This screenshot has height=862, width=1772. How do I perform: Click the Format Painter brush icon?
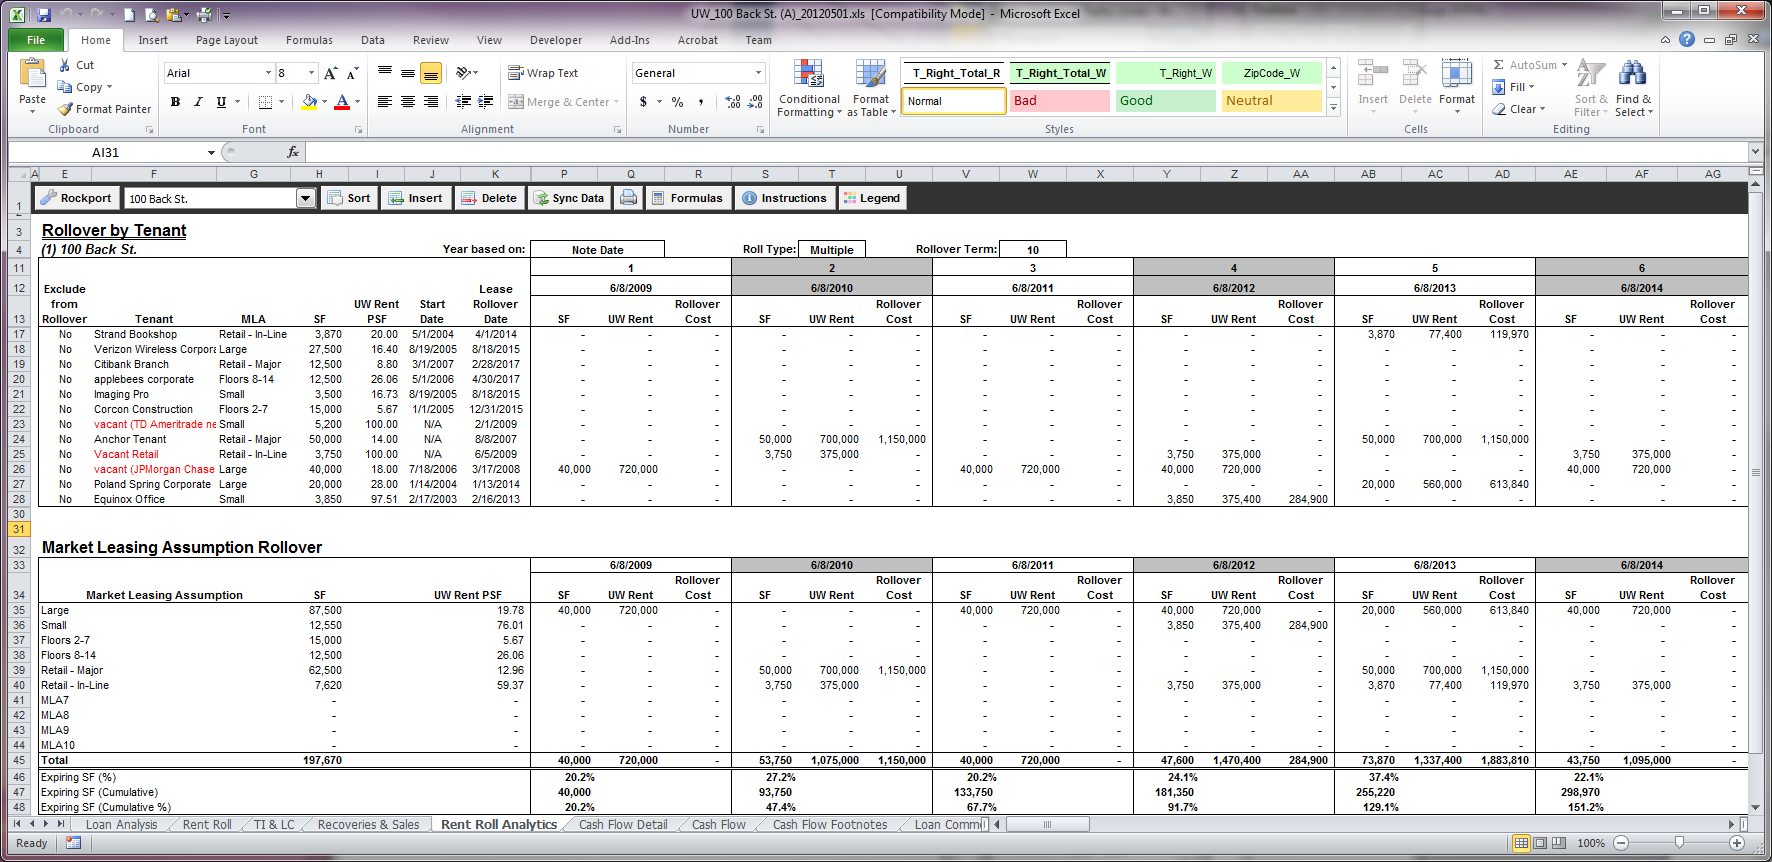(66, 109)
